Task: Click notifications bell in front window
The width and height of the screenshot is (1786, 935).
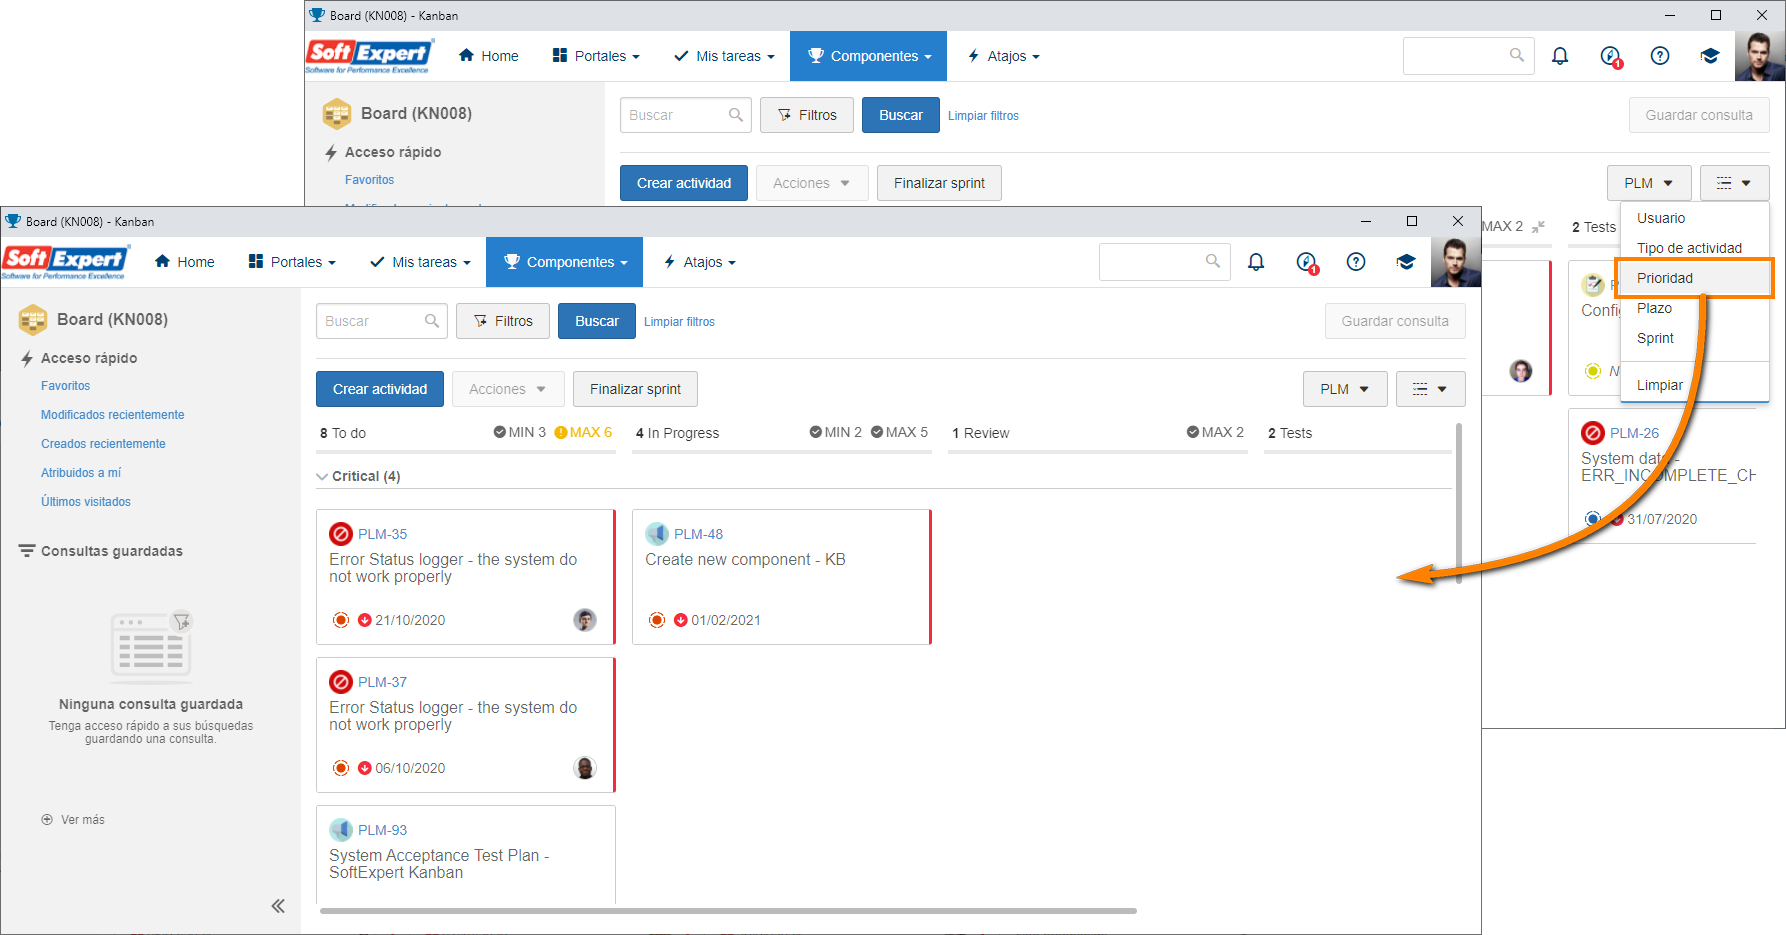Action: tap(1256, 262)
